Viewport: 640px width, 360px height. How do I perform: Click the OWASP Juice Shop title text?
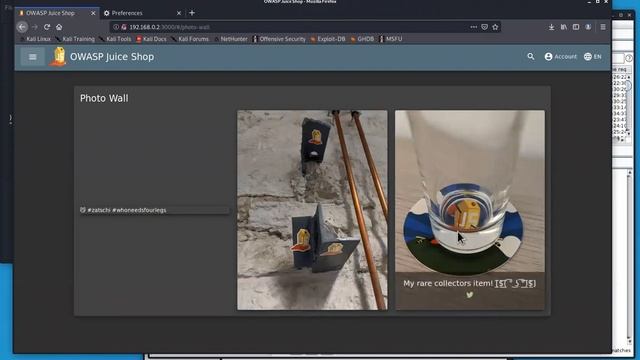112,57
